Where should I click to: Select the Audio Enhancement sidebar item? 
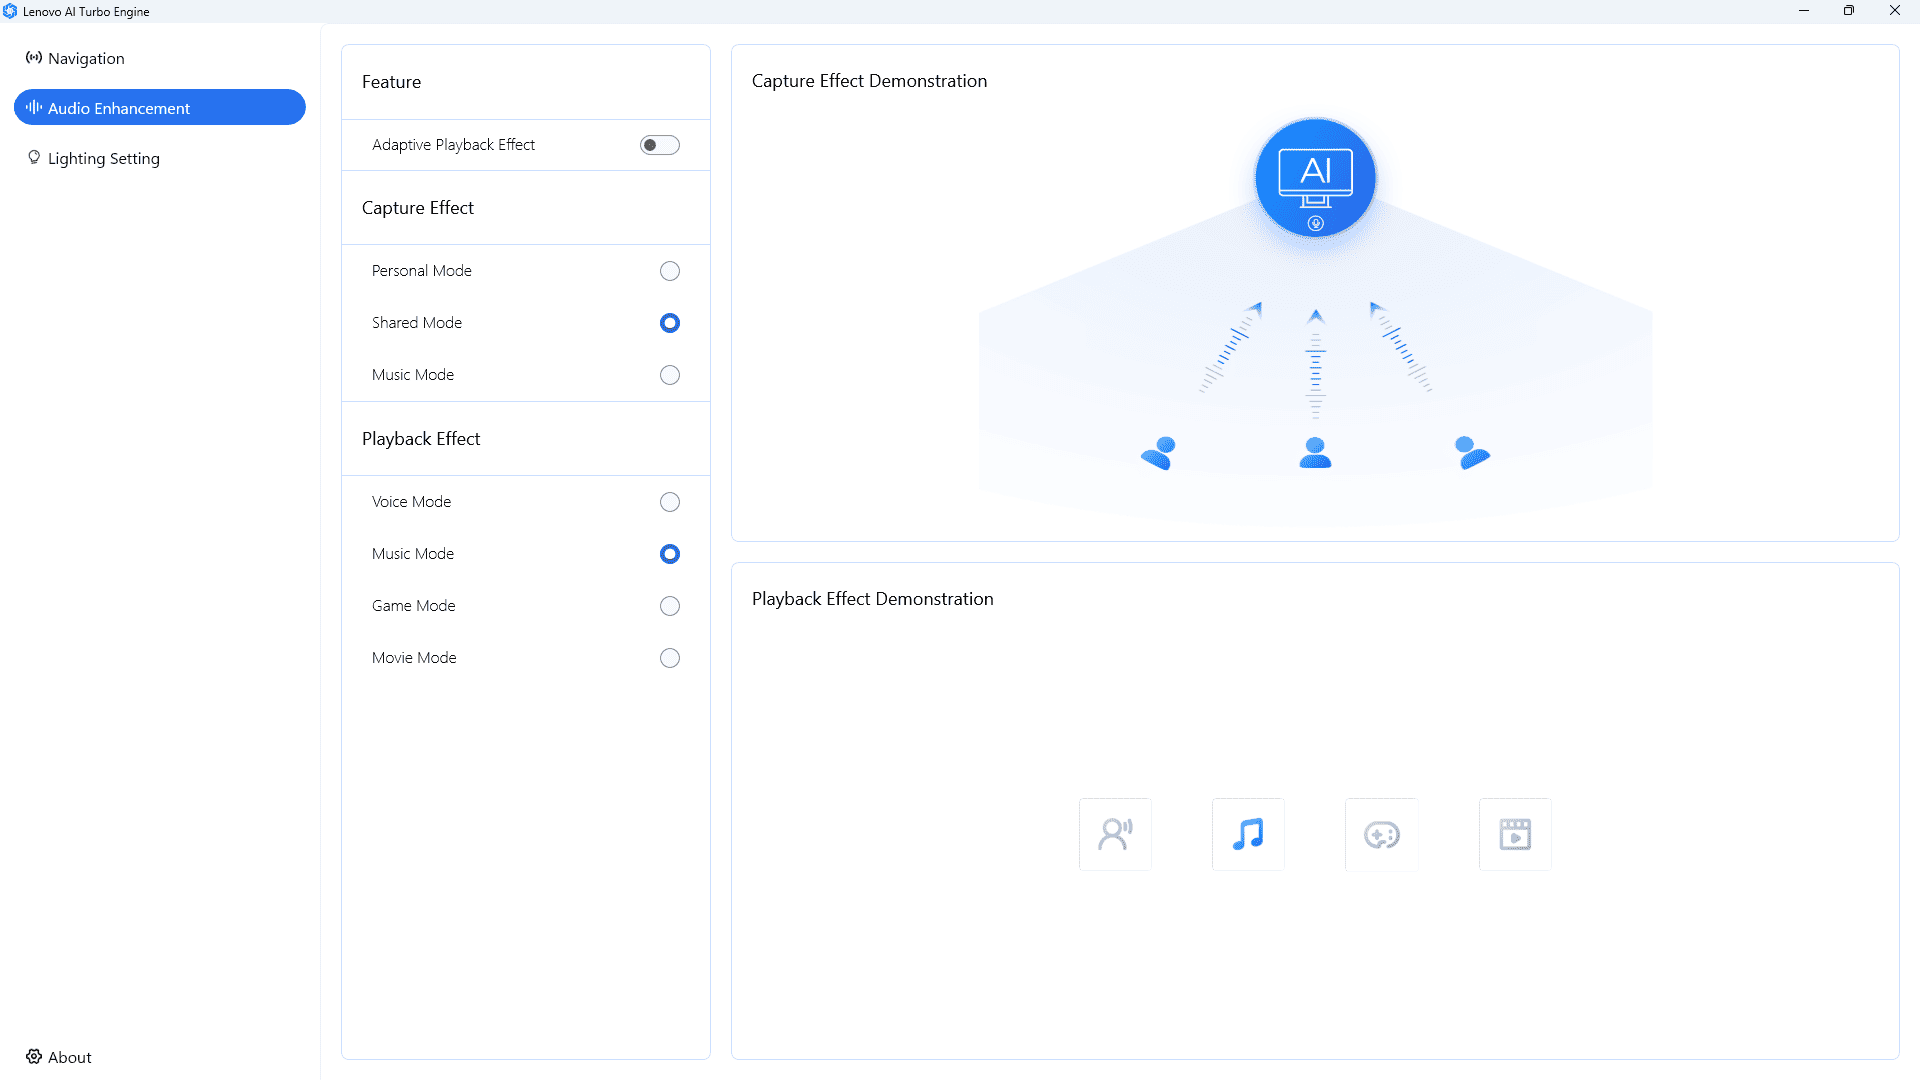160,108
